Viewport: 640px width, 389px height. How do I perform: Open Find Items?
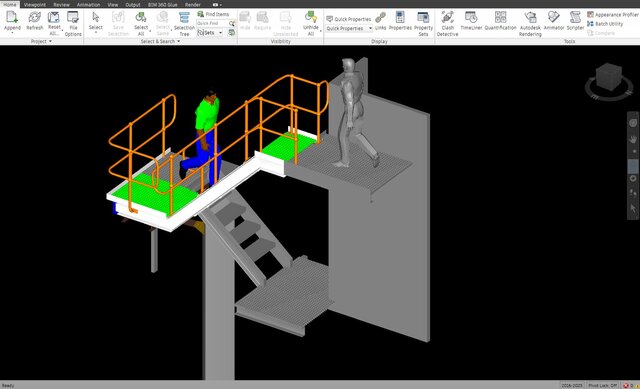213,14
